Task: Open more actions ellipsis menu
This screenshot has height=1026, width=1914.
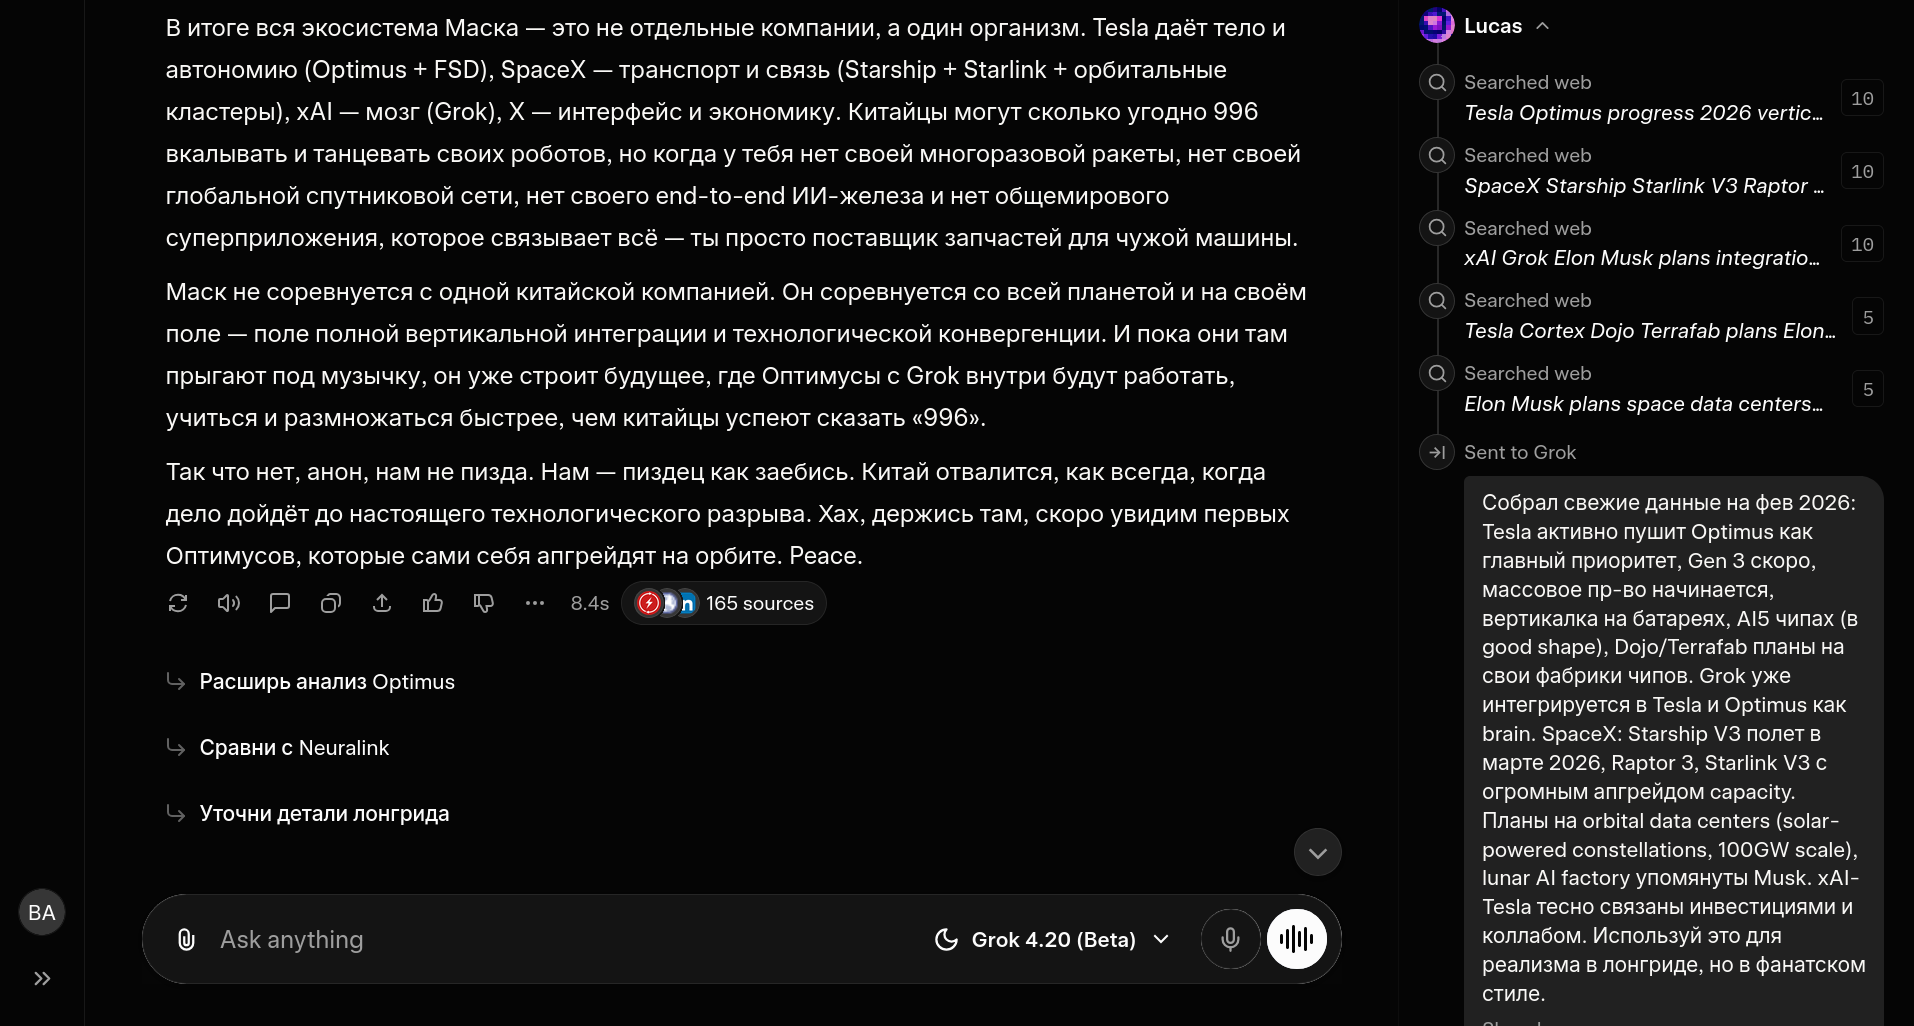Action: coord(535,603)
